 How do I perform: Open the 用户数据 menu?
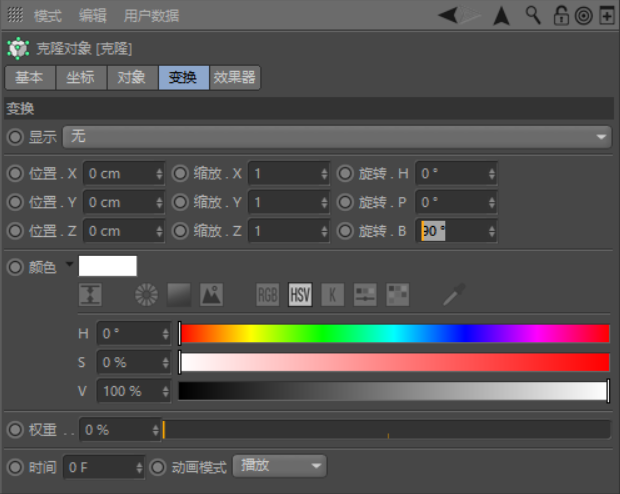pos(152,16)
